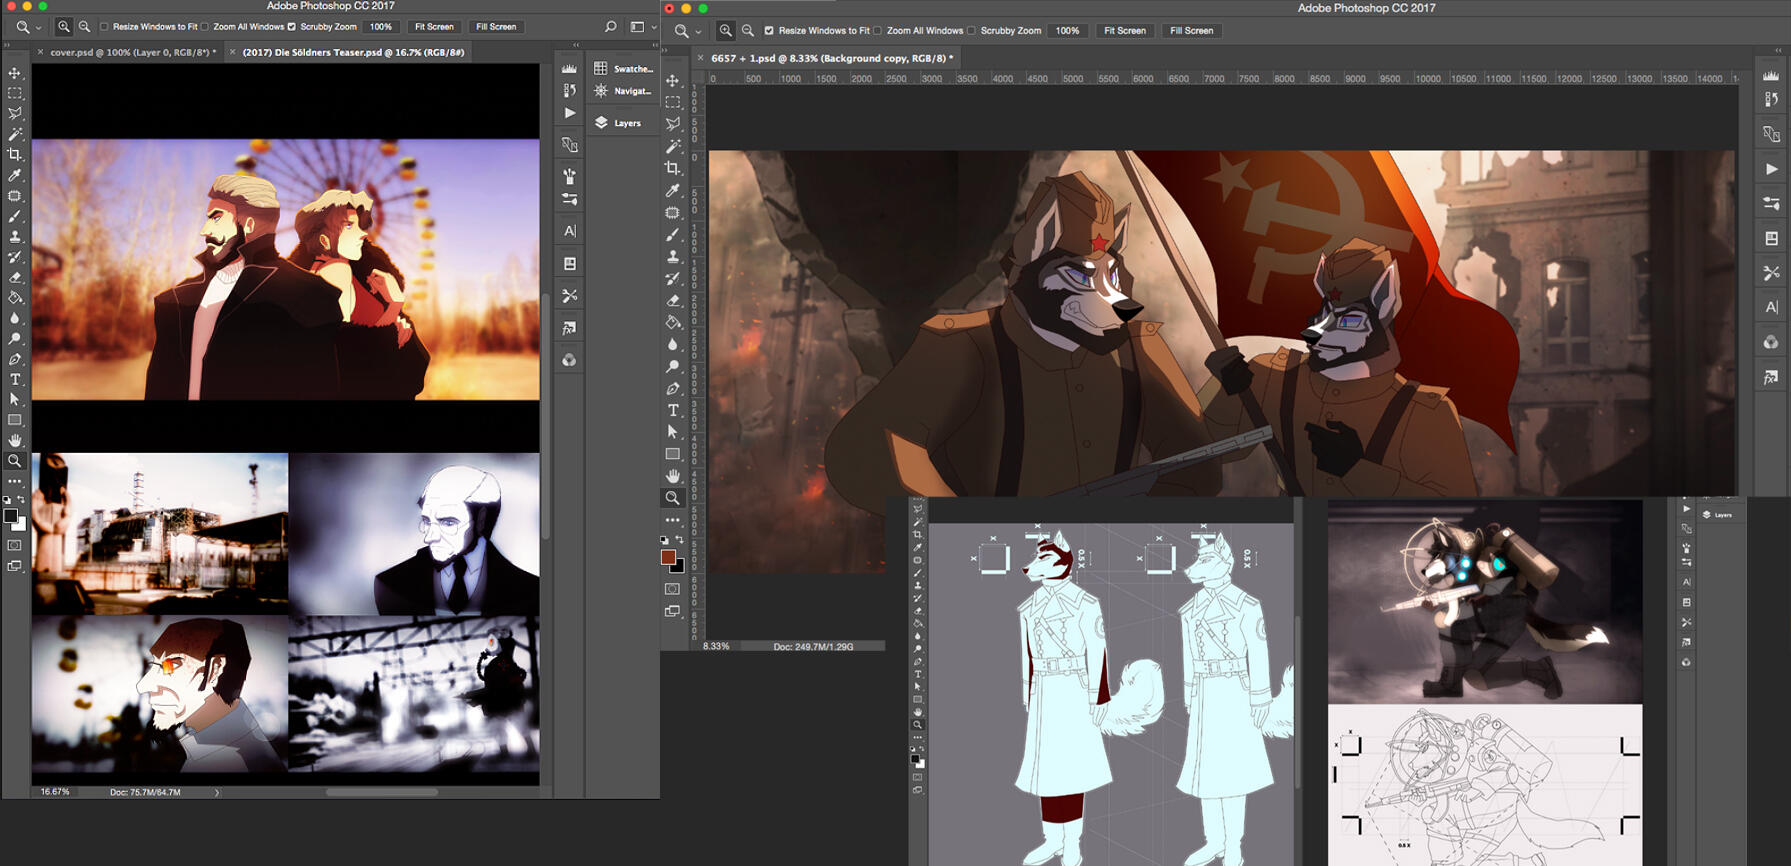This screenshot has height=866, width=1791.
Task: Open extra tools ellipsis in left toolbar
Action: (15, 482)
